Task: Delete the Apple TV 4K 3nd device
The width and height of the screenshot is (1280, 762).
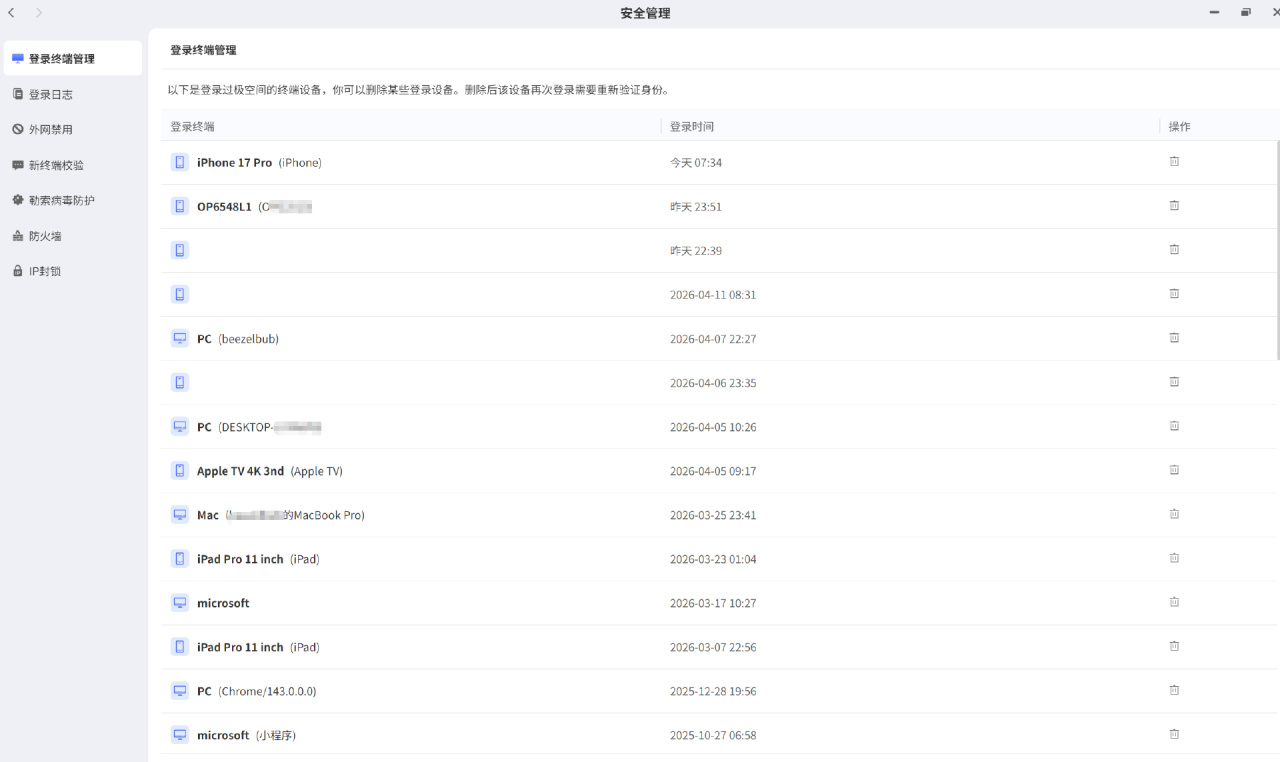Action: [x=1174, y=469]
